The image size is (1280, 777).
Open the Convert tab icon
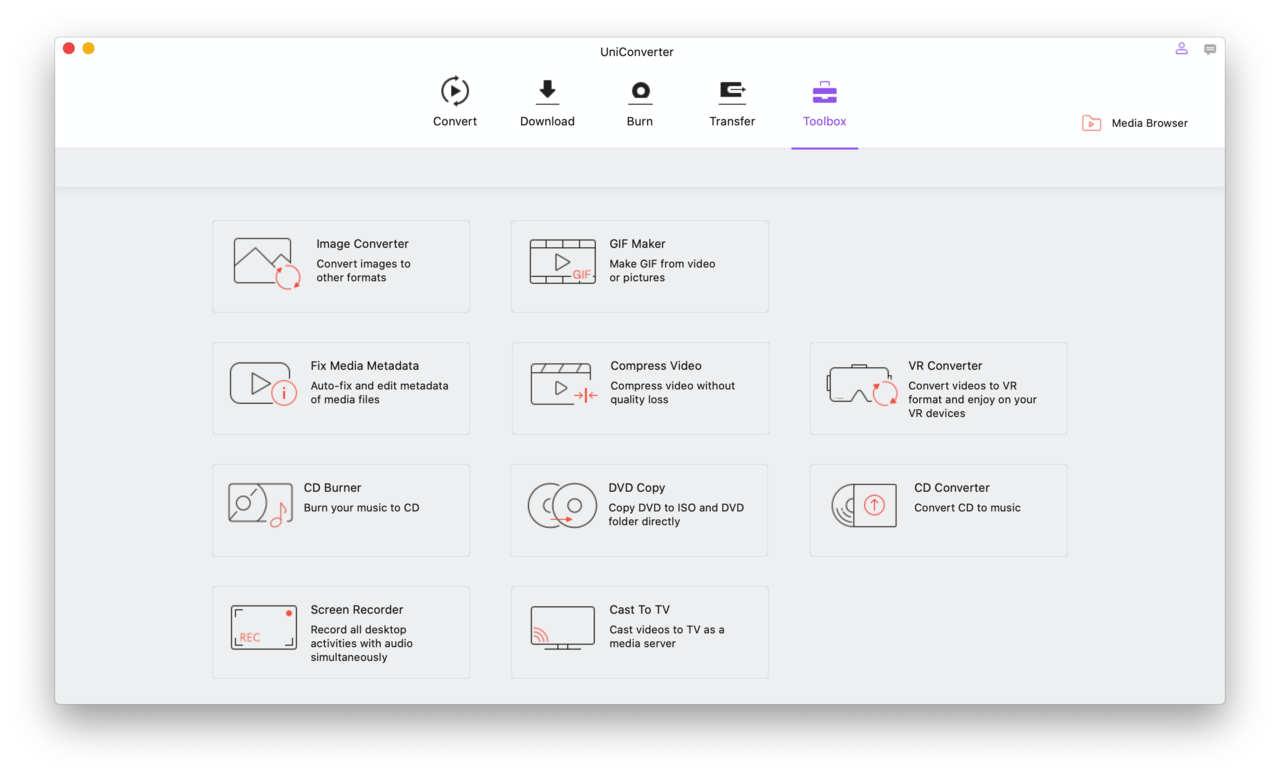tap(455, 91)
